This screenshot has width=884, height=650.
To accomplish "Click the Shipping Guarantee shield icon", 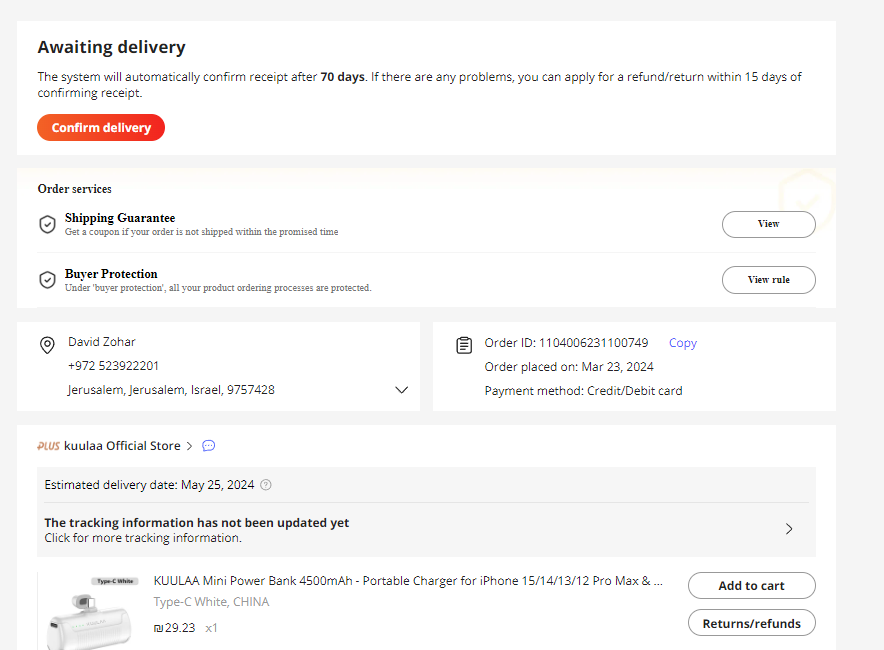I will click(x=47, y=224).
